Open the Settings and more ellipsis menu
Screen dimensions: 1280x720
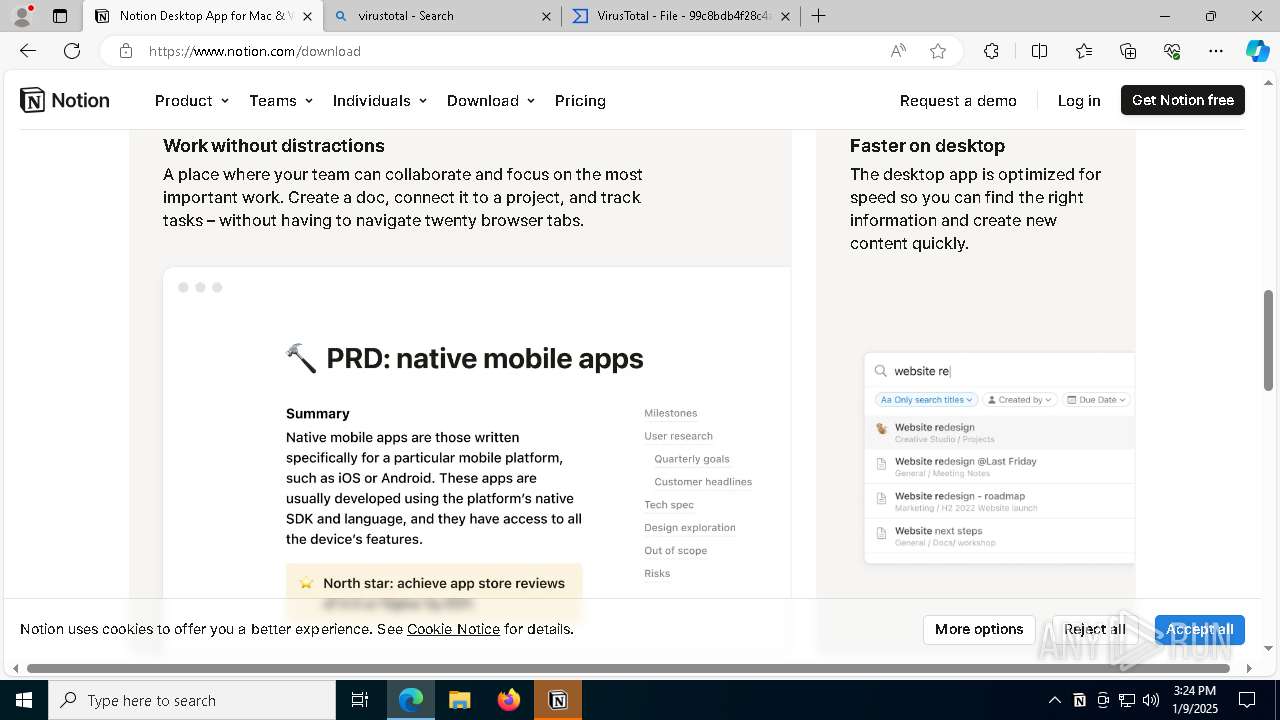coord(1216,51)
